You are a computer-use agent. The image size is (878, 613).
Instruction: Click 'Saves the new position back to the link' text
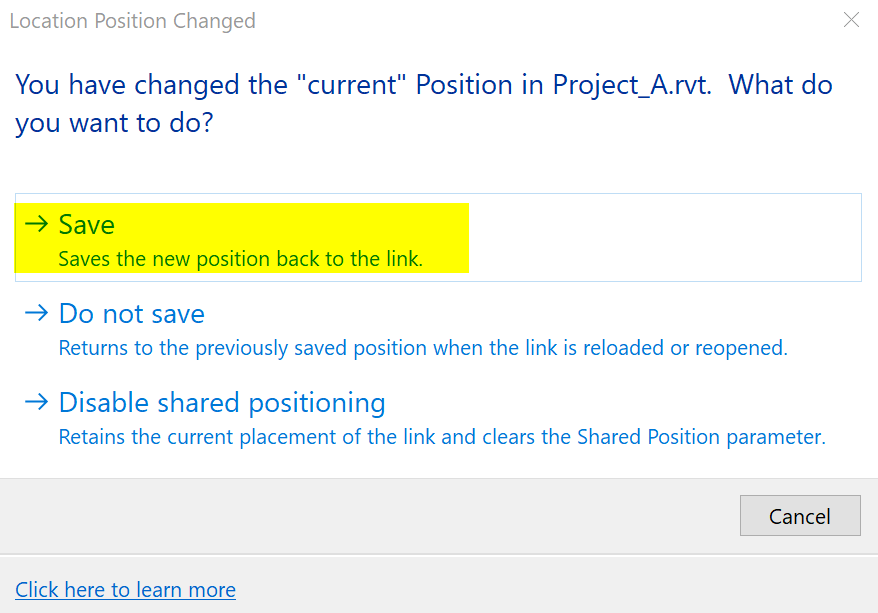click(x=240, y=259)
